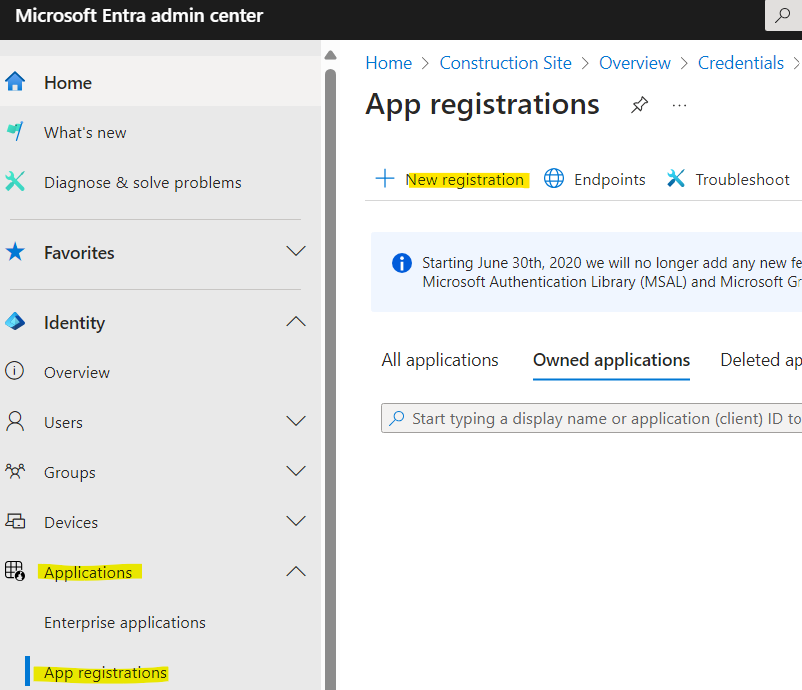Click the plus icon for new registration
Image resolution: width=802 pixels, height=690 pixels.
point(385,179)
